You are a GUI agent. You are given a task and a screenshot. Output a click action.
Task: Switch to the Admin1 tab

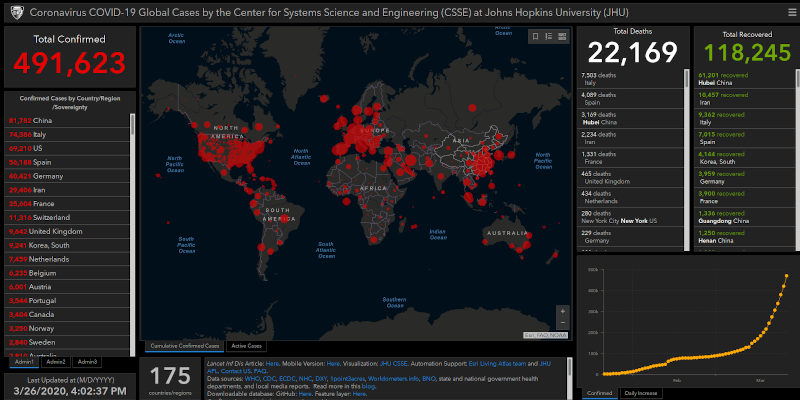coord(24,362)
